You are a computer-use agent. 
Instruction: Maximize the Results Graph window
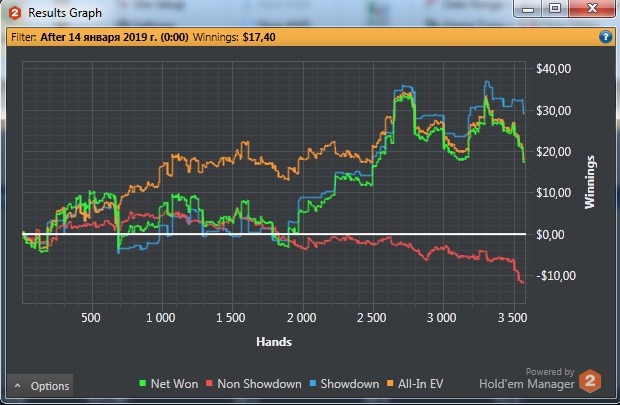pyautogui.click(x=556, y=9)
